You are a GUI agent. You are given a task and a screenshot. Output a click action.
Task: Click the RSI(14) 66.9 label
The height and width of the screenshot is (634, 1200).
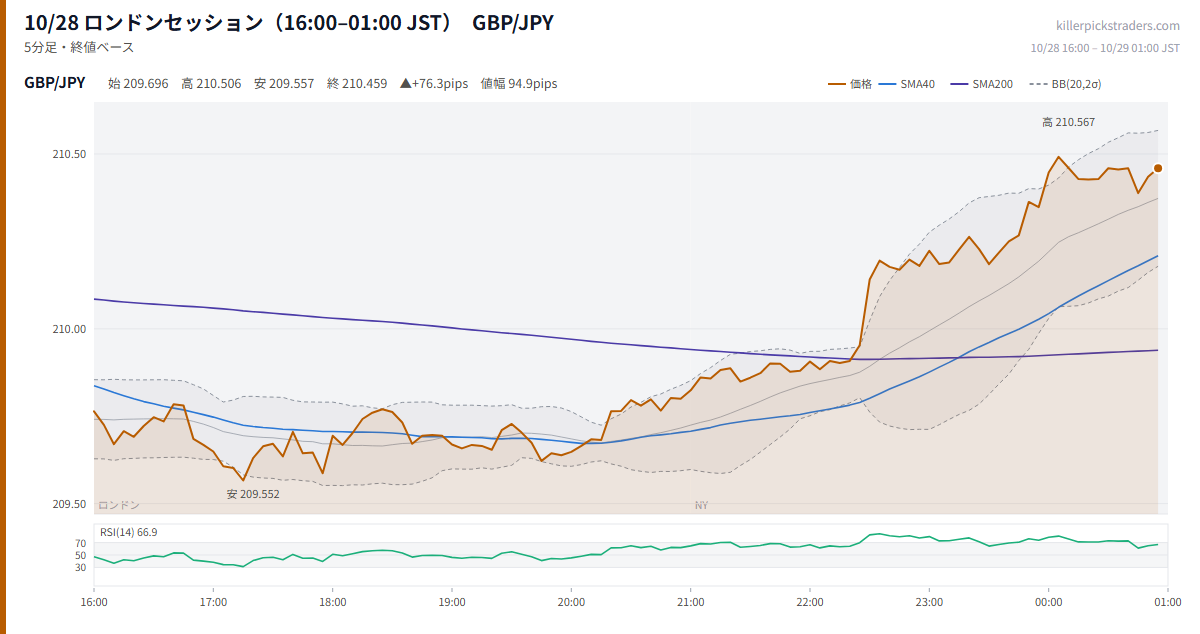(x=128, y=532)
